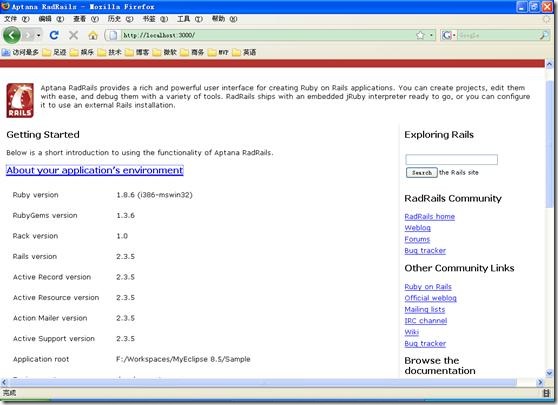Open the 足迹 bookmarks folder
Image resolution: width=558 pixels, height=405 pixels.
(54, 52)
